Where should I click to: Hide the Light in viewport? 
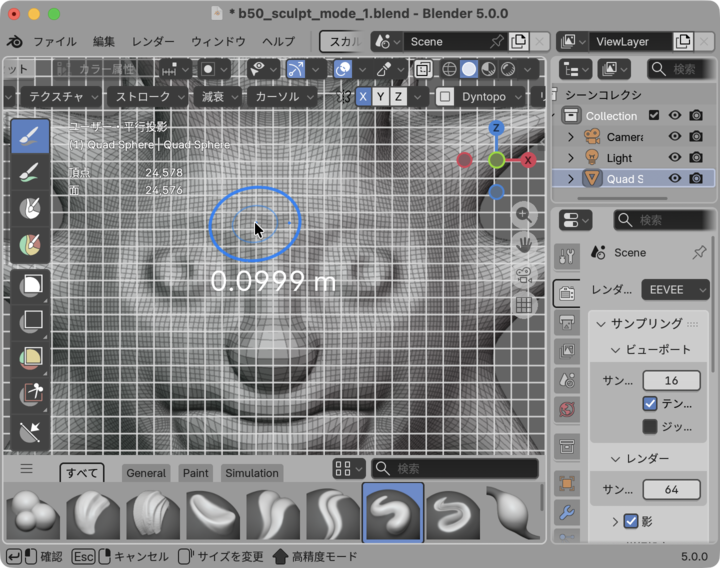[x=675, y=157]
